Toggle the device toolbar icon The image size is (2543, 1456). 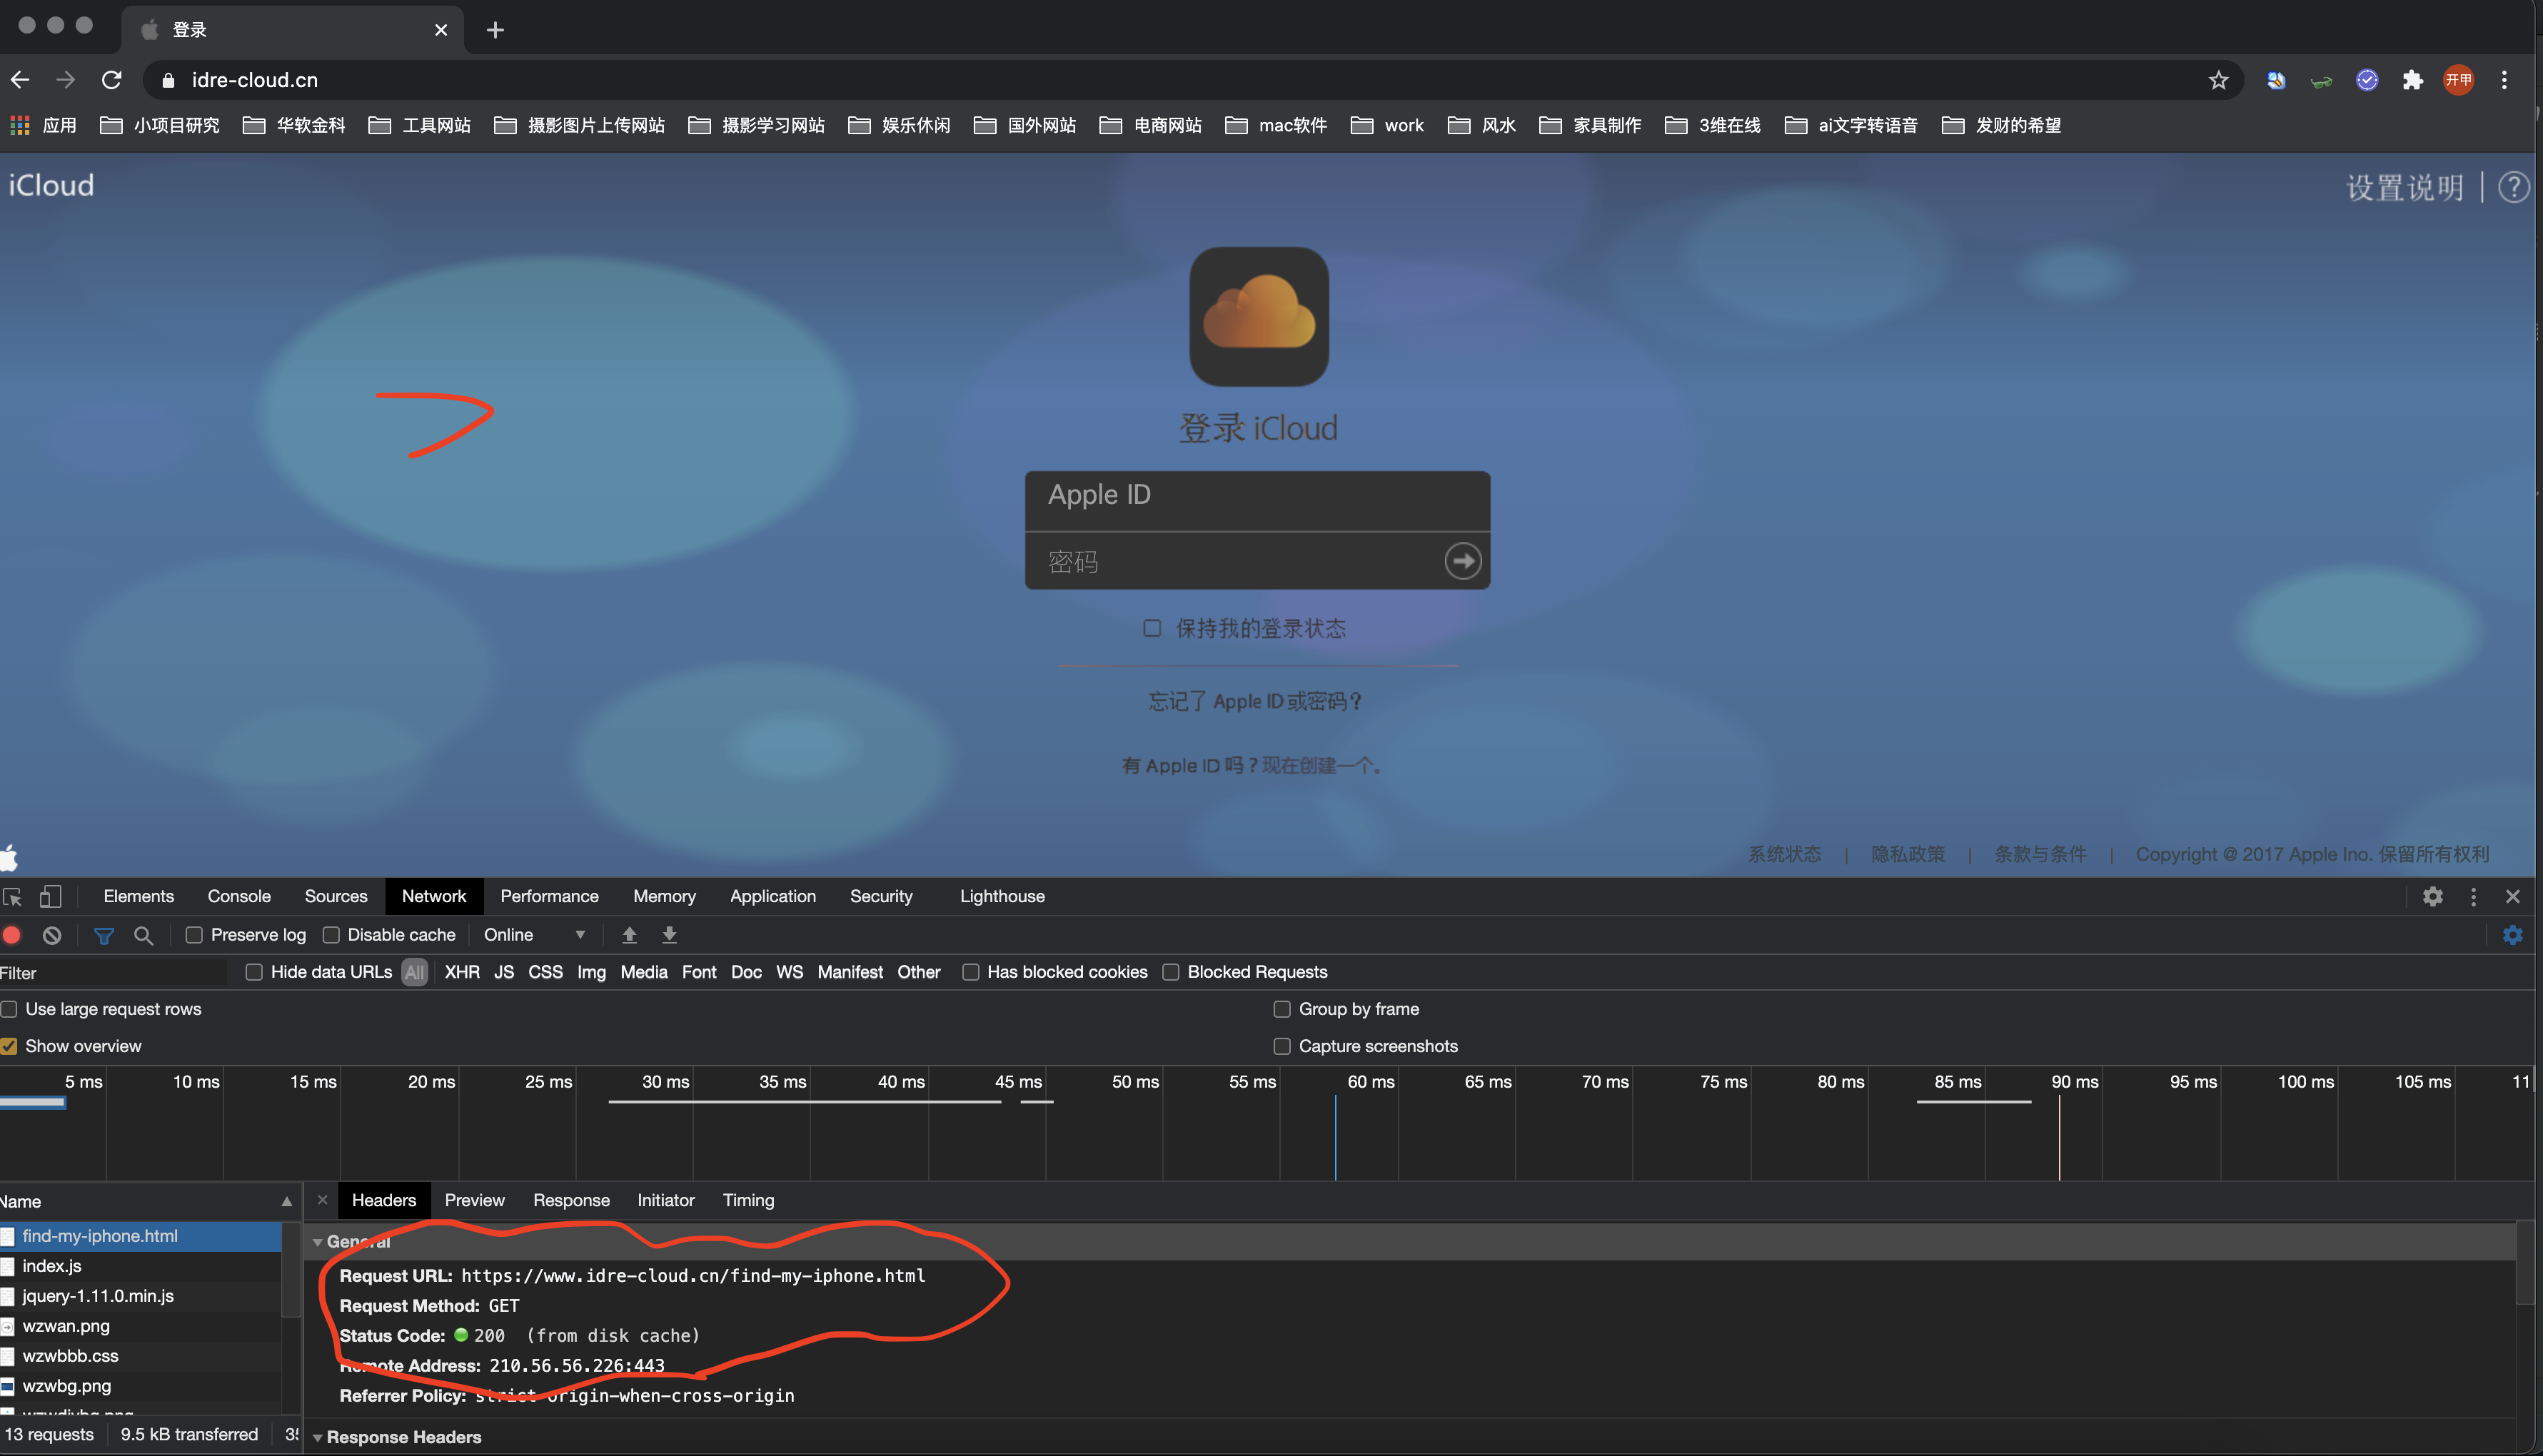50,896
